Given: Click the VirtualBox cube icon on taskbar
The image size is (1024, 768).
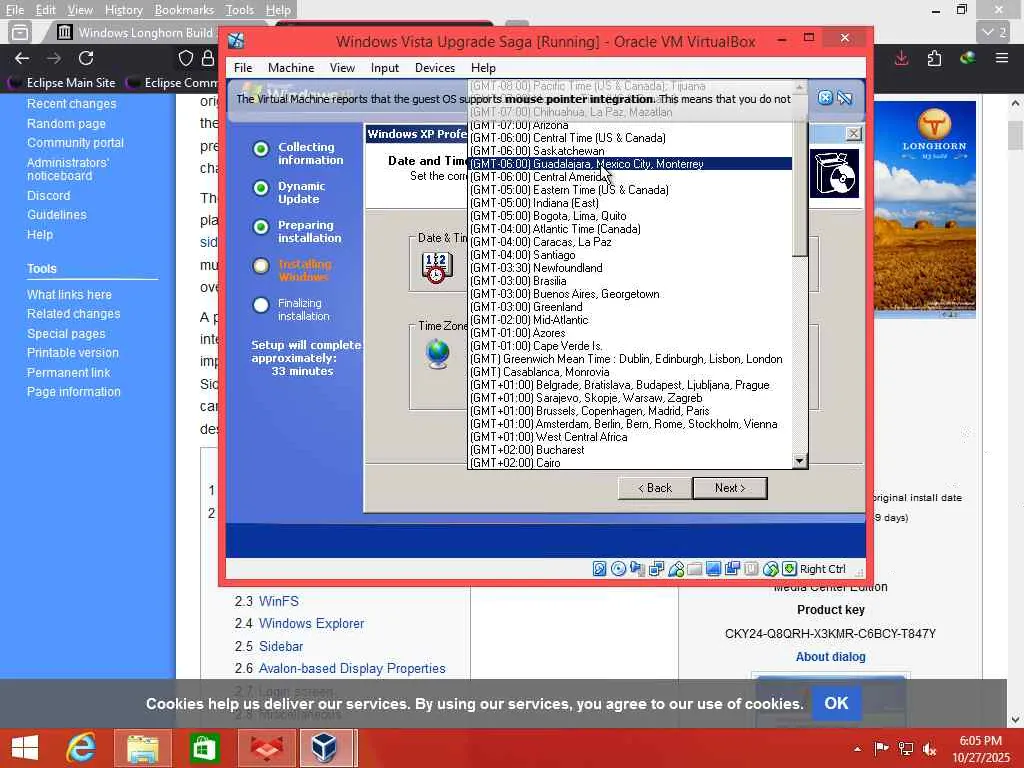Looking at the screenshot, I should point(325,748).
